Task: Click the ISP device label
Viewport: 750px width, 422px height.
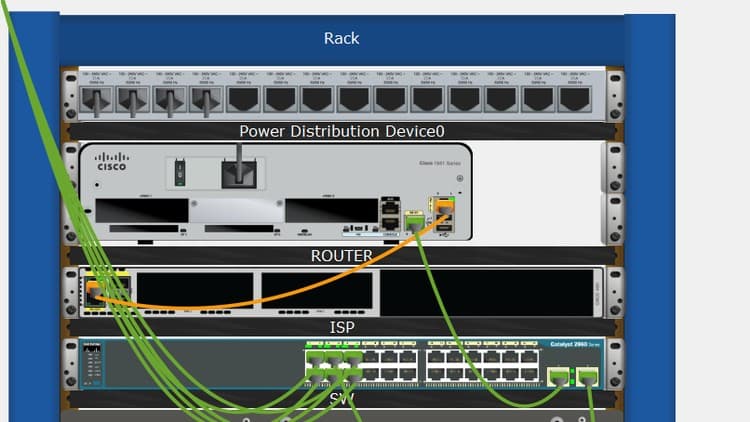Action: 342,327
